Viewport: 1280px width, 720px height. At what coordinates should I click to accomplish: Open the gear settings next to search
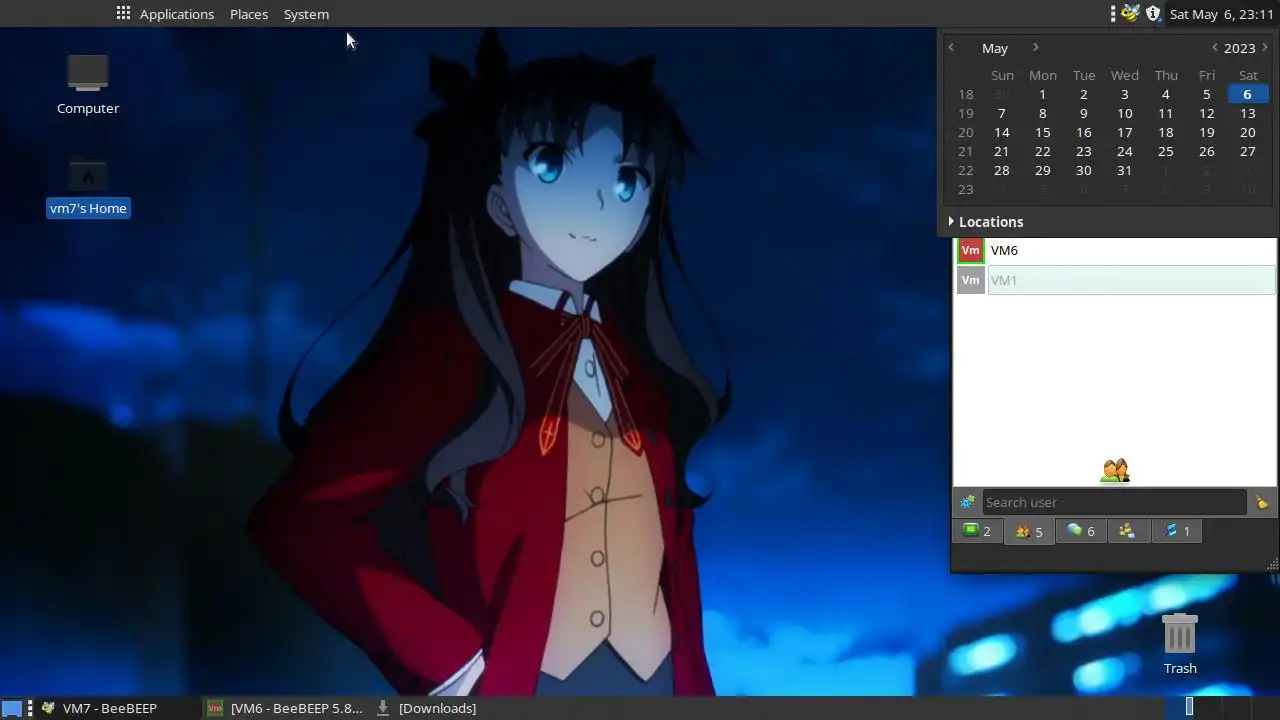[x=967, y=502]
